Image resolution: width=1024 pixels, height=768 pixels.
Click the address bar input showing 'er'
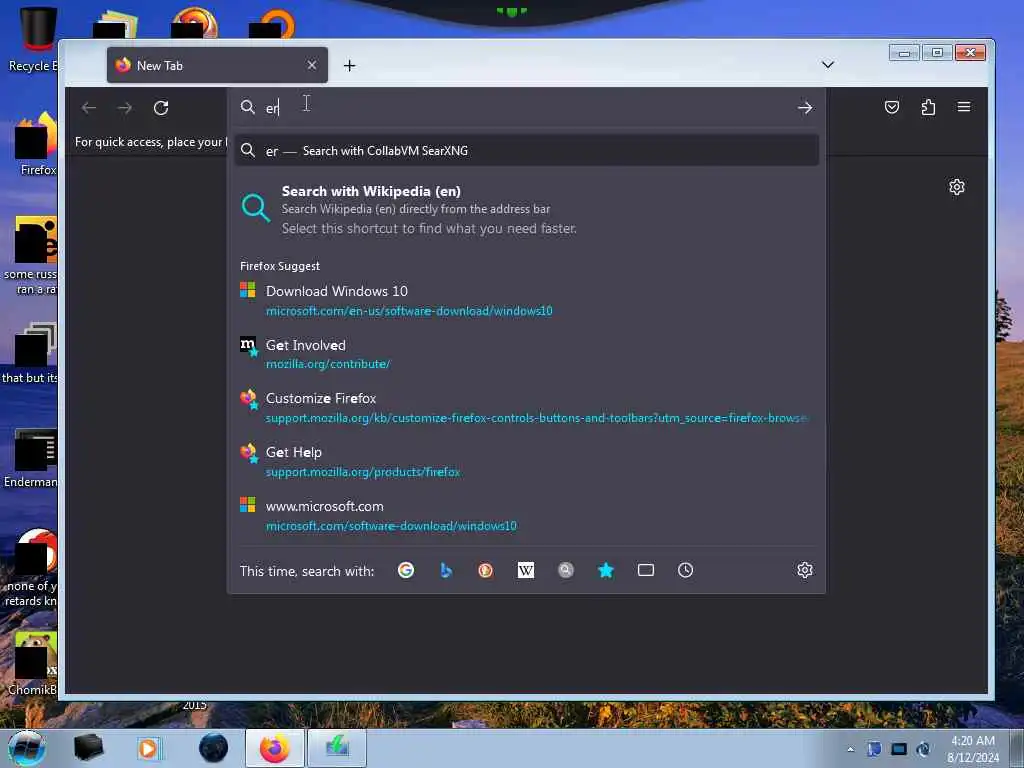click(526, 108)
